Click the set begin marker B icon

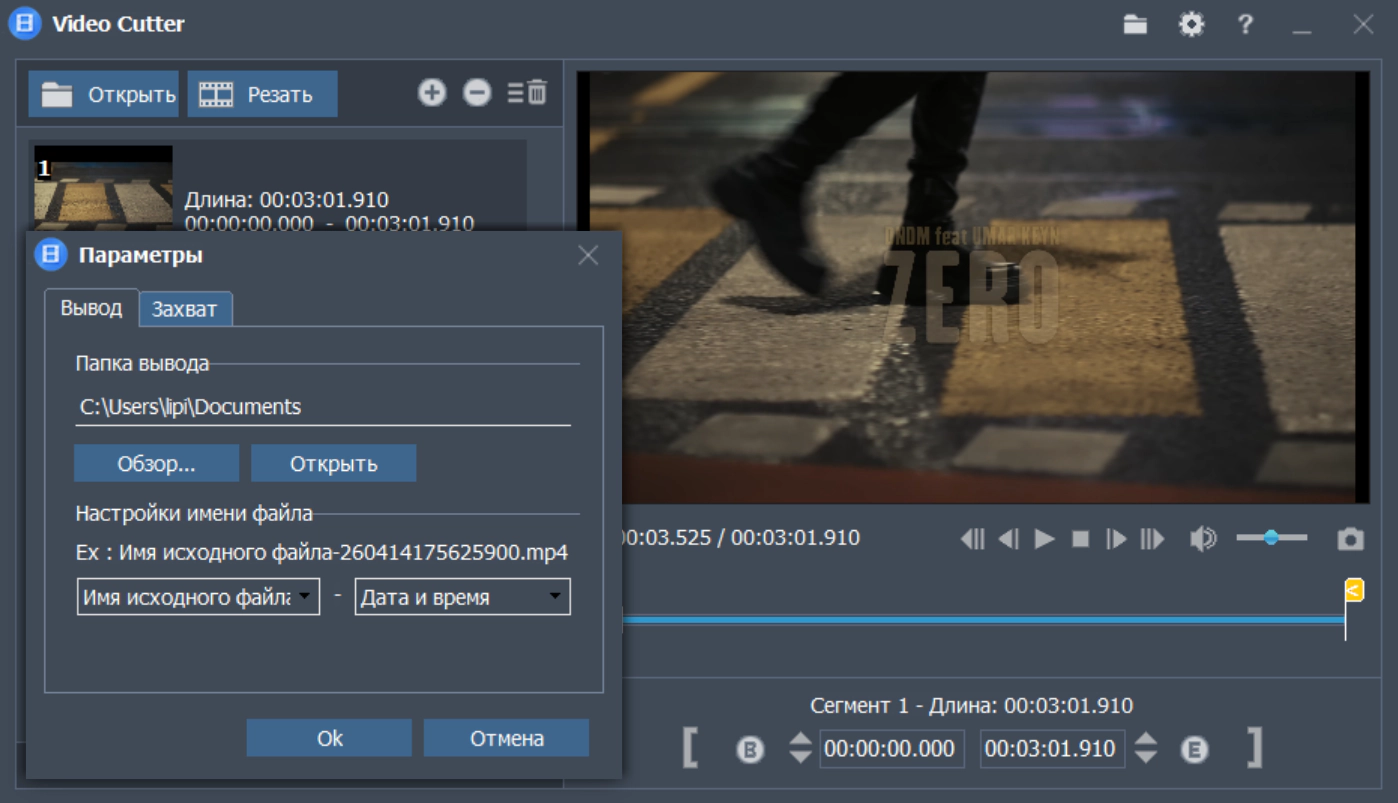(750, 749)
